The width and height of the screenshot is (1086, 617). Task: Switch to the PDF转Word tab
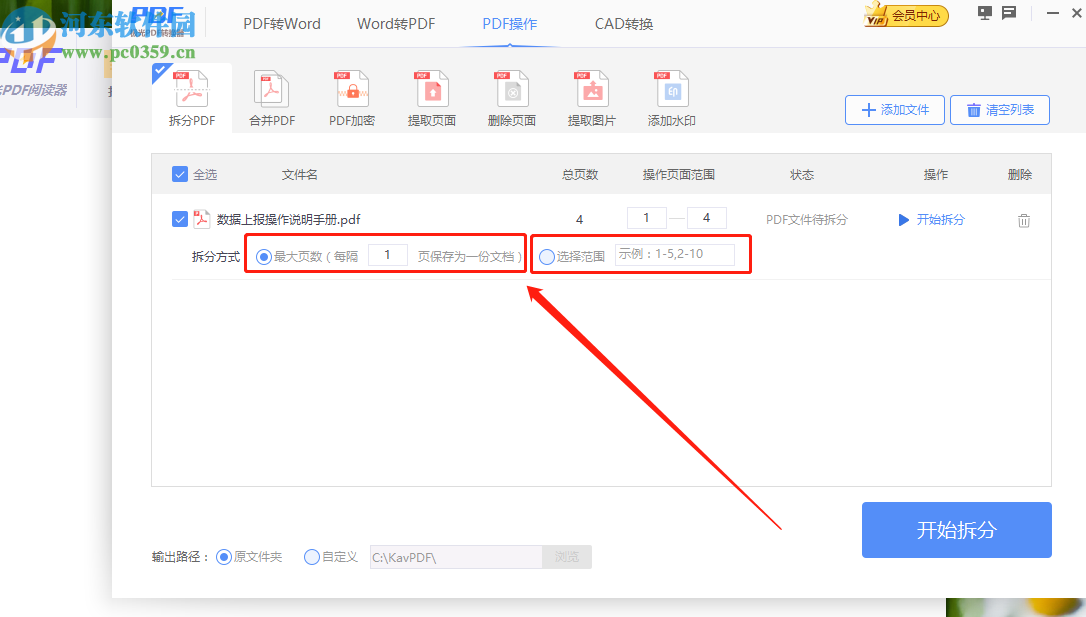(x=281, y=23)
